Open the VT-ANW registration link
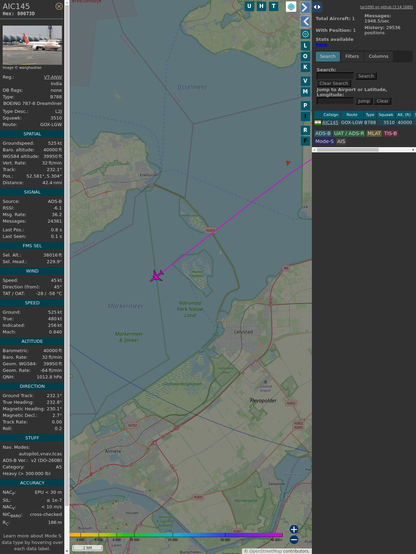416x554 pixels. [53, 77]
